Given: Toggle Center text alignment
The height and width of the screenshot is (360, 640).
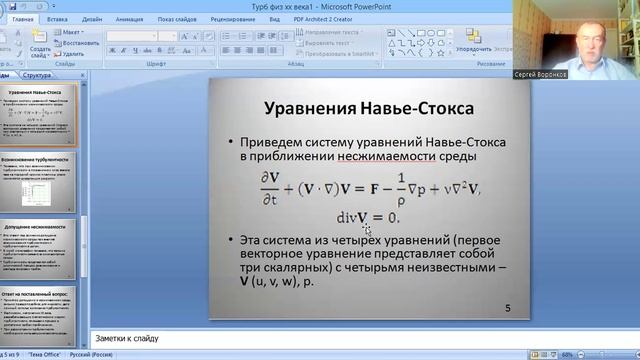Looking at the screenshot, I should [238, 51].
